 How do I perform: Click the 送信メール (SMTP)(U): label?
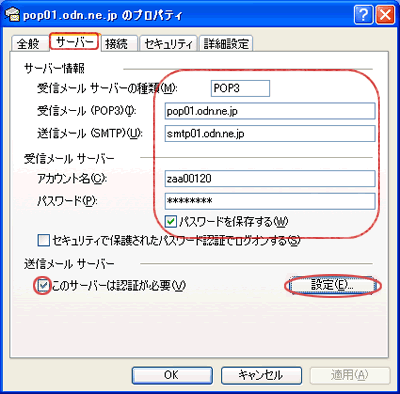point(90,133)
